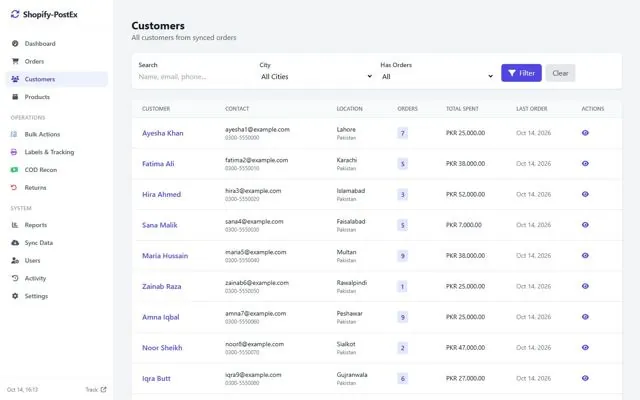Screen dimensions: 640x400
Task: Click PKR 47,000.00 total spent
Action: (465, 348)
